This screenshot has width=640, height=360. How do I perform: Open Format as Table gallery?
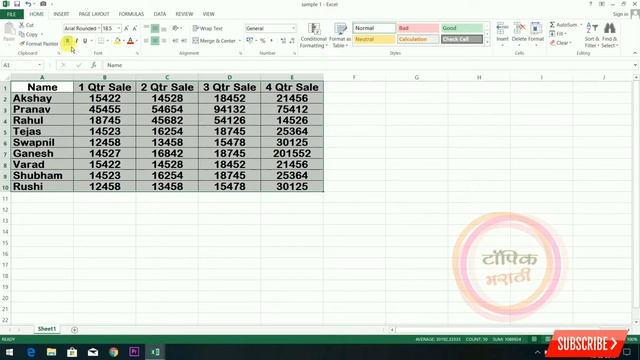click(340, 36)
